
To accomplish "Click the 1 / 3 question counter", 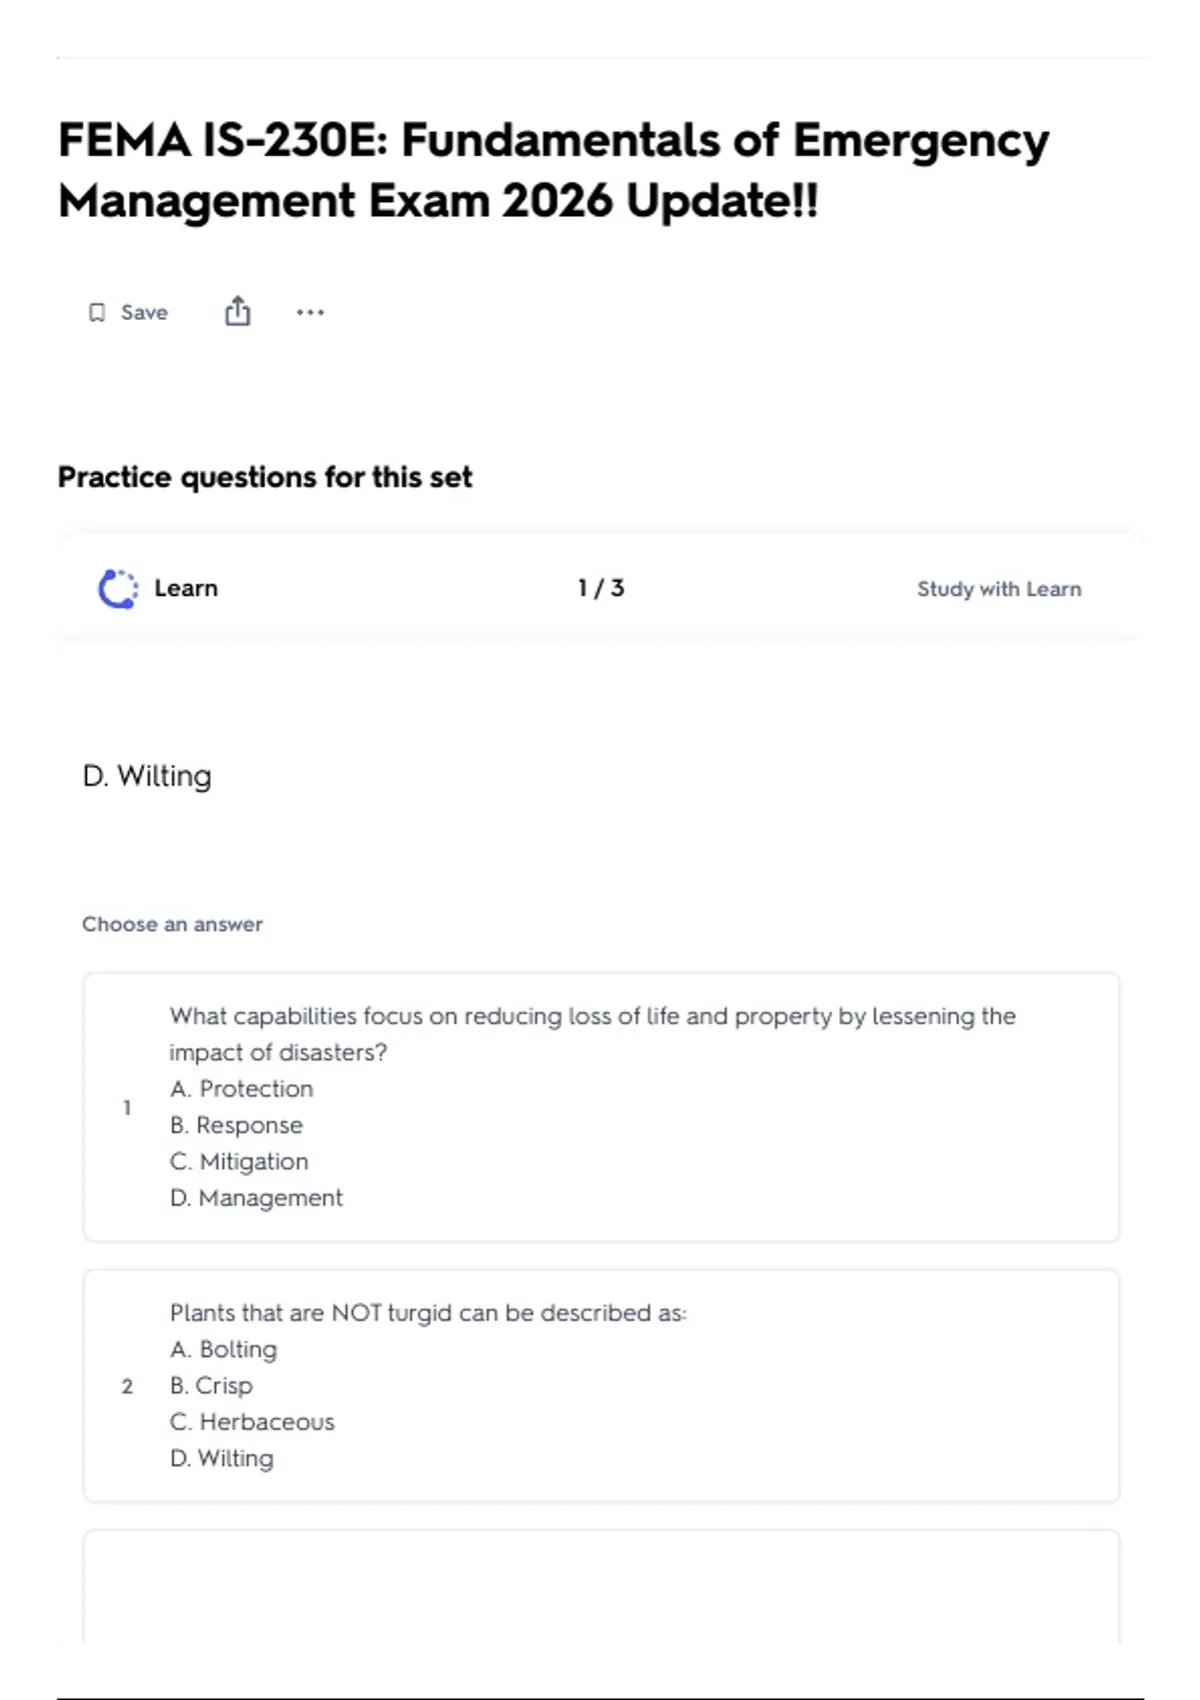I will coord(601,588).
